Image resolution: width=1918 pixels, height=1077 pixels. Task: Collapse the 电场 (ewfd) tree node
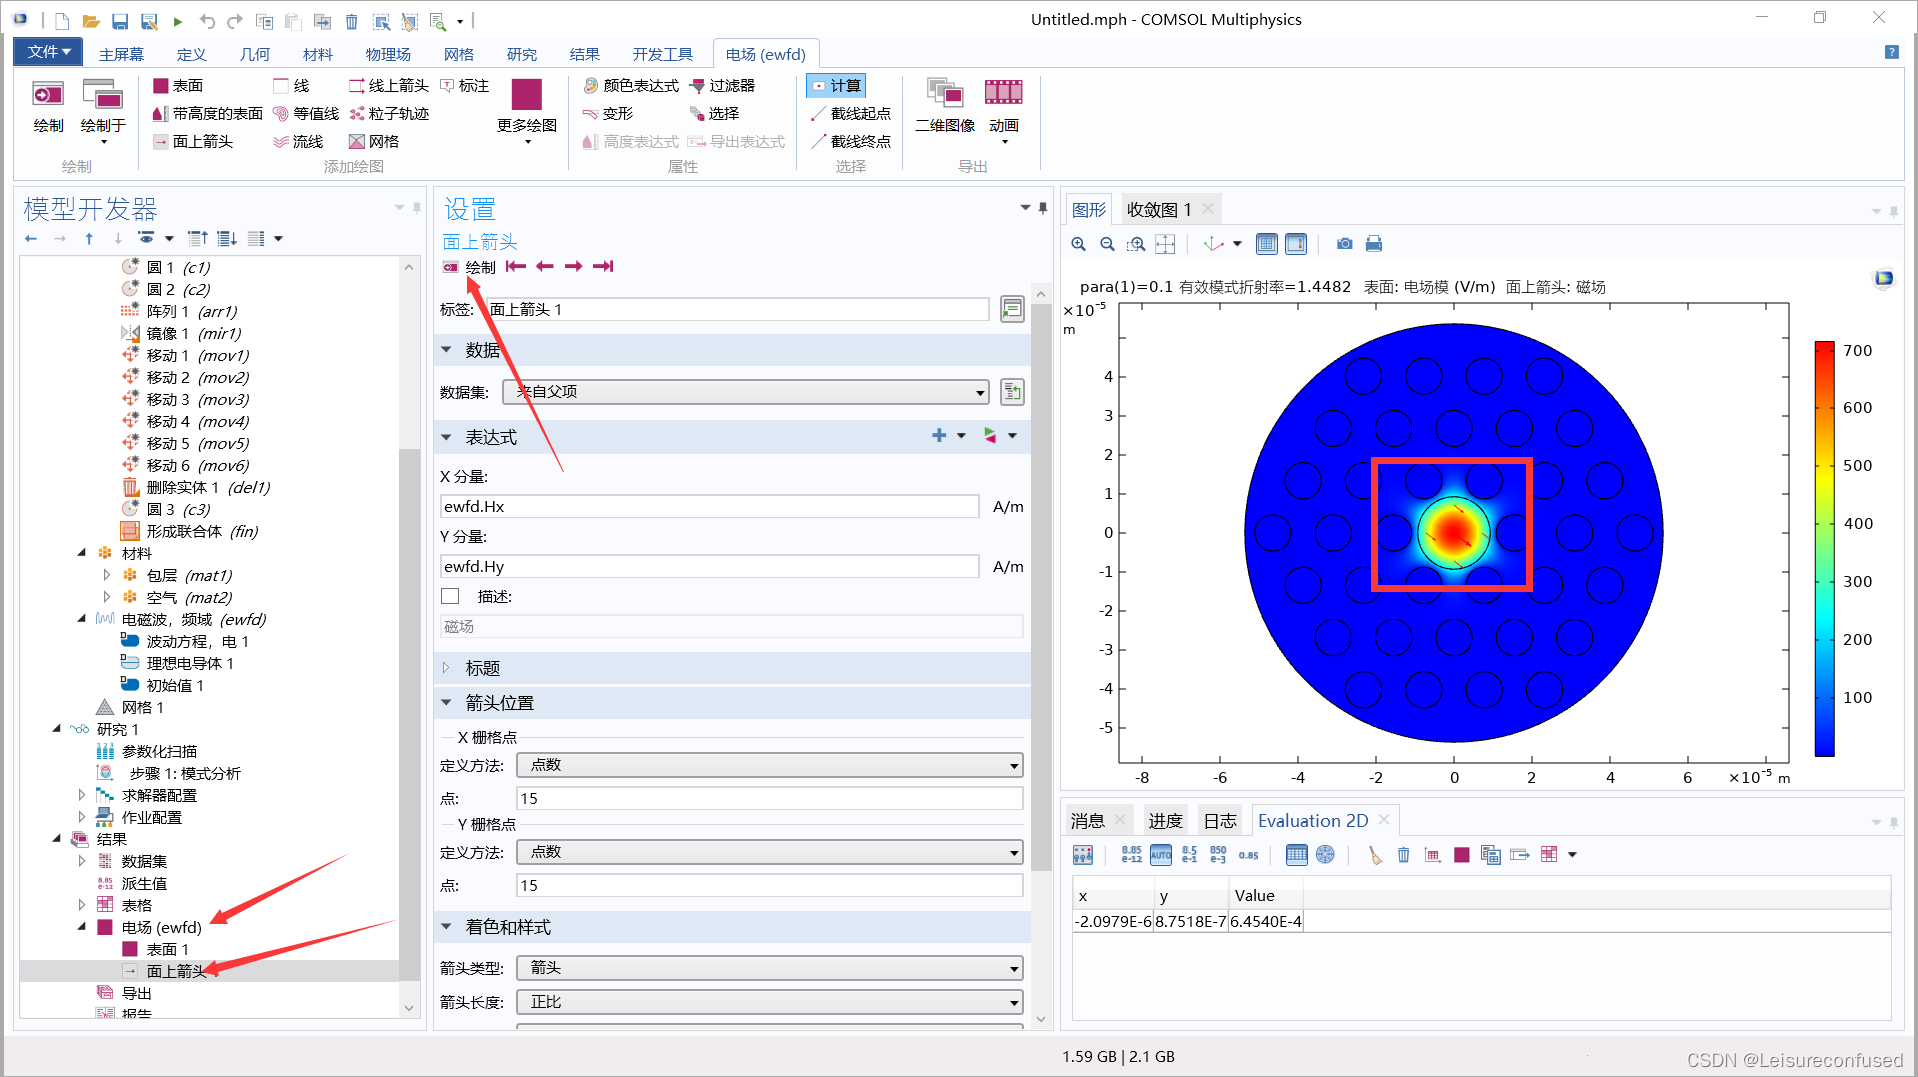click(82, 927)
